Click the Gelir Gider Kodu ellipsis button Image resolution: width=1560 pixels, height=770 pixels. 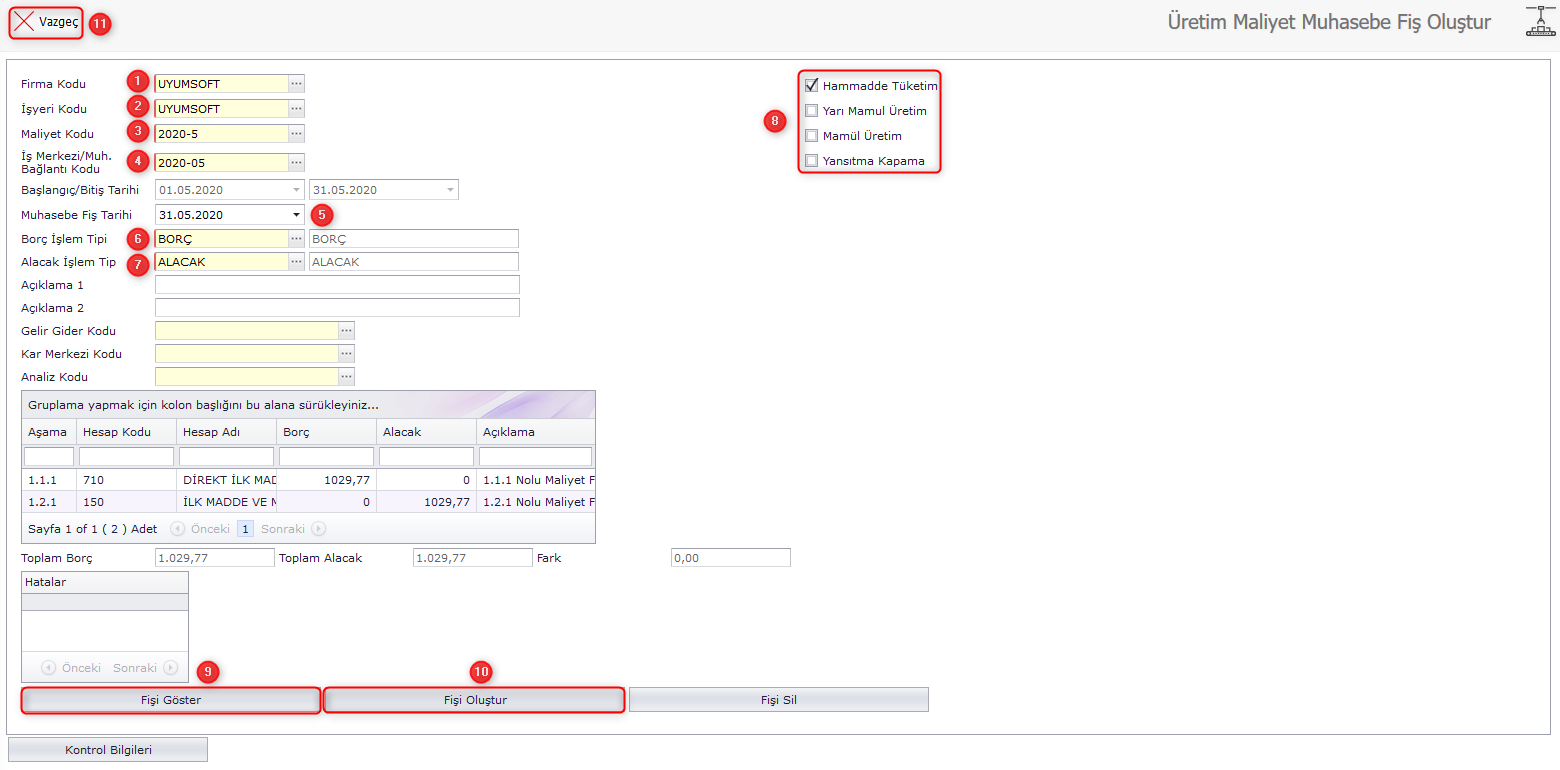click(346, 331)
